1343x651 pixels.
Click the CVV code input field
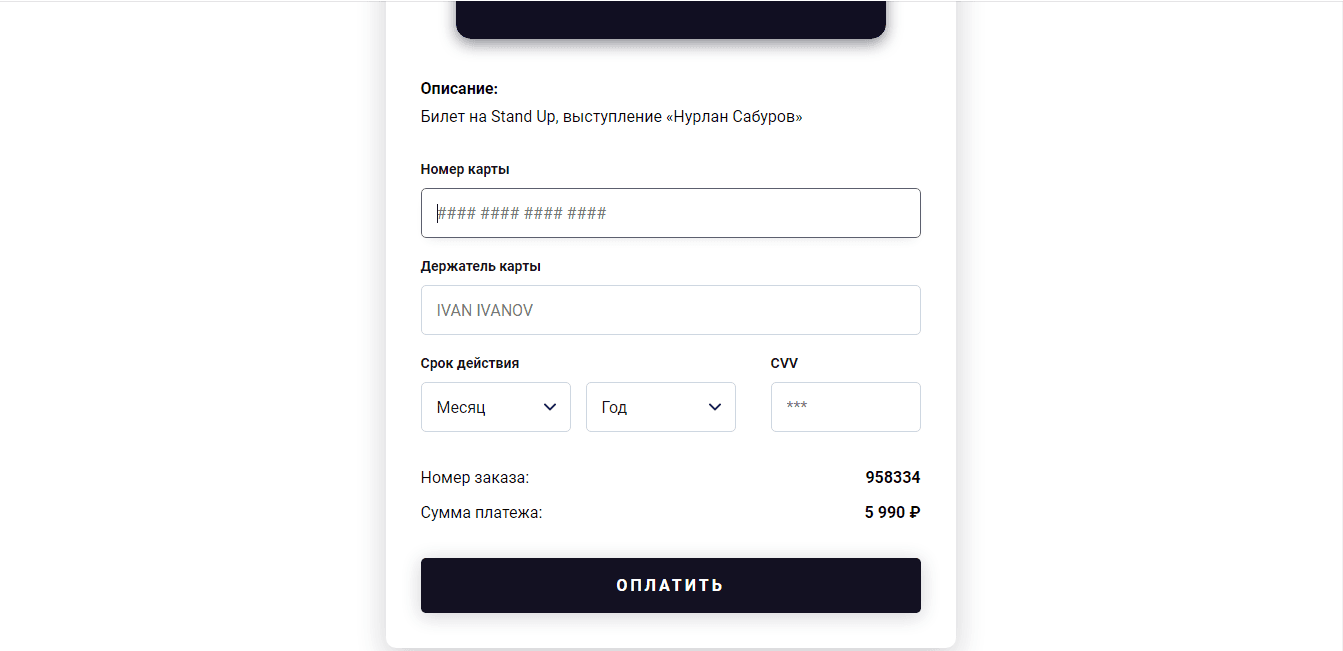tap(845, 407)
